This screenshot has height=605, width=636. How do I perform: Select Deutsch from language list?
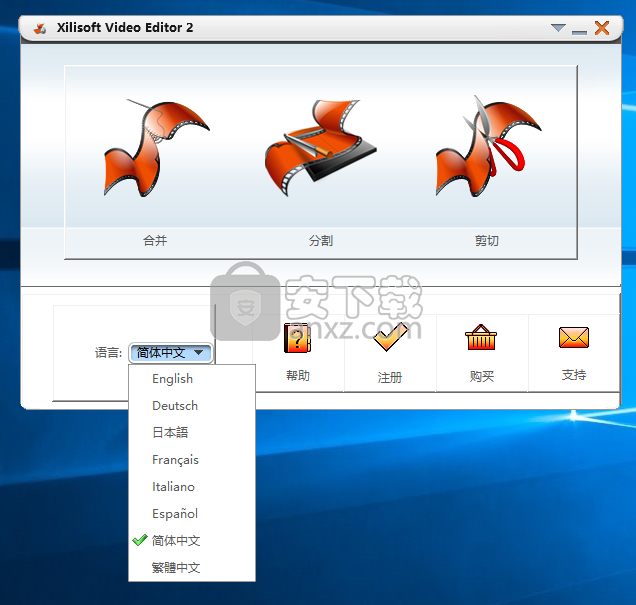[192, 406]
